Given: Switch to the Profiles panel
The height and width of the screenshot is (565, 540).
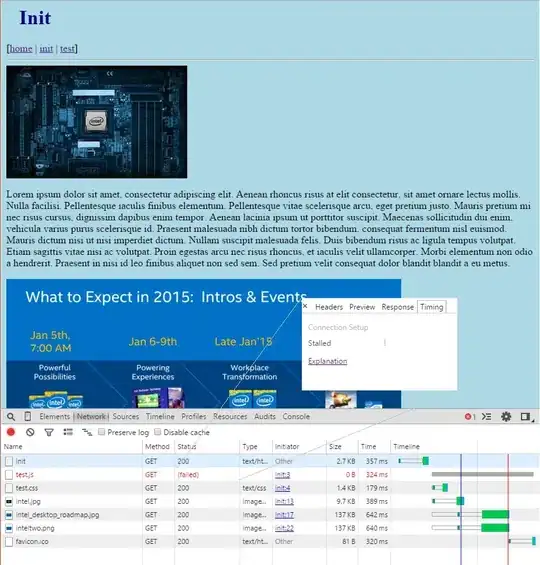Looking at the screenshot, I should coord(194,417).
